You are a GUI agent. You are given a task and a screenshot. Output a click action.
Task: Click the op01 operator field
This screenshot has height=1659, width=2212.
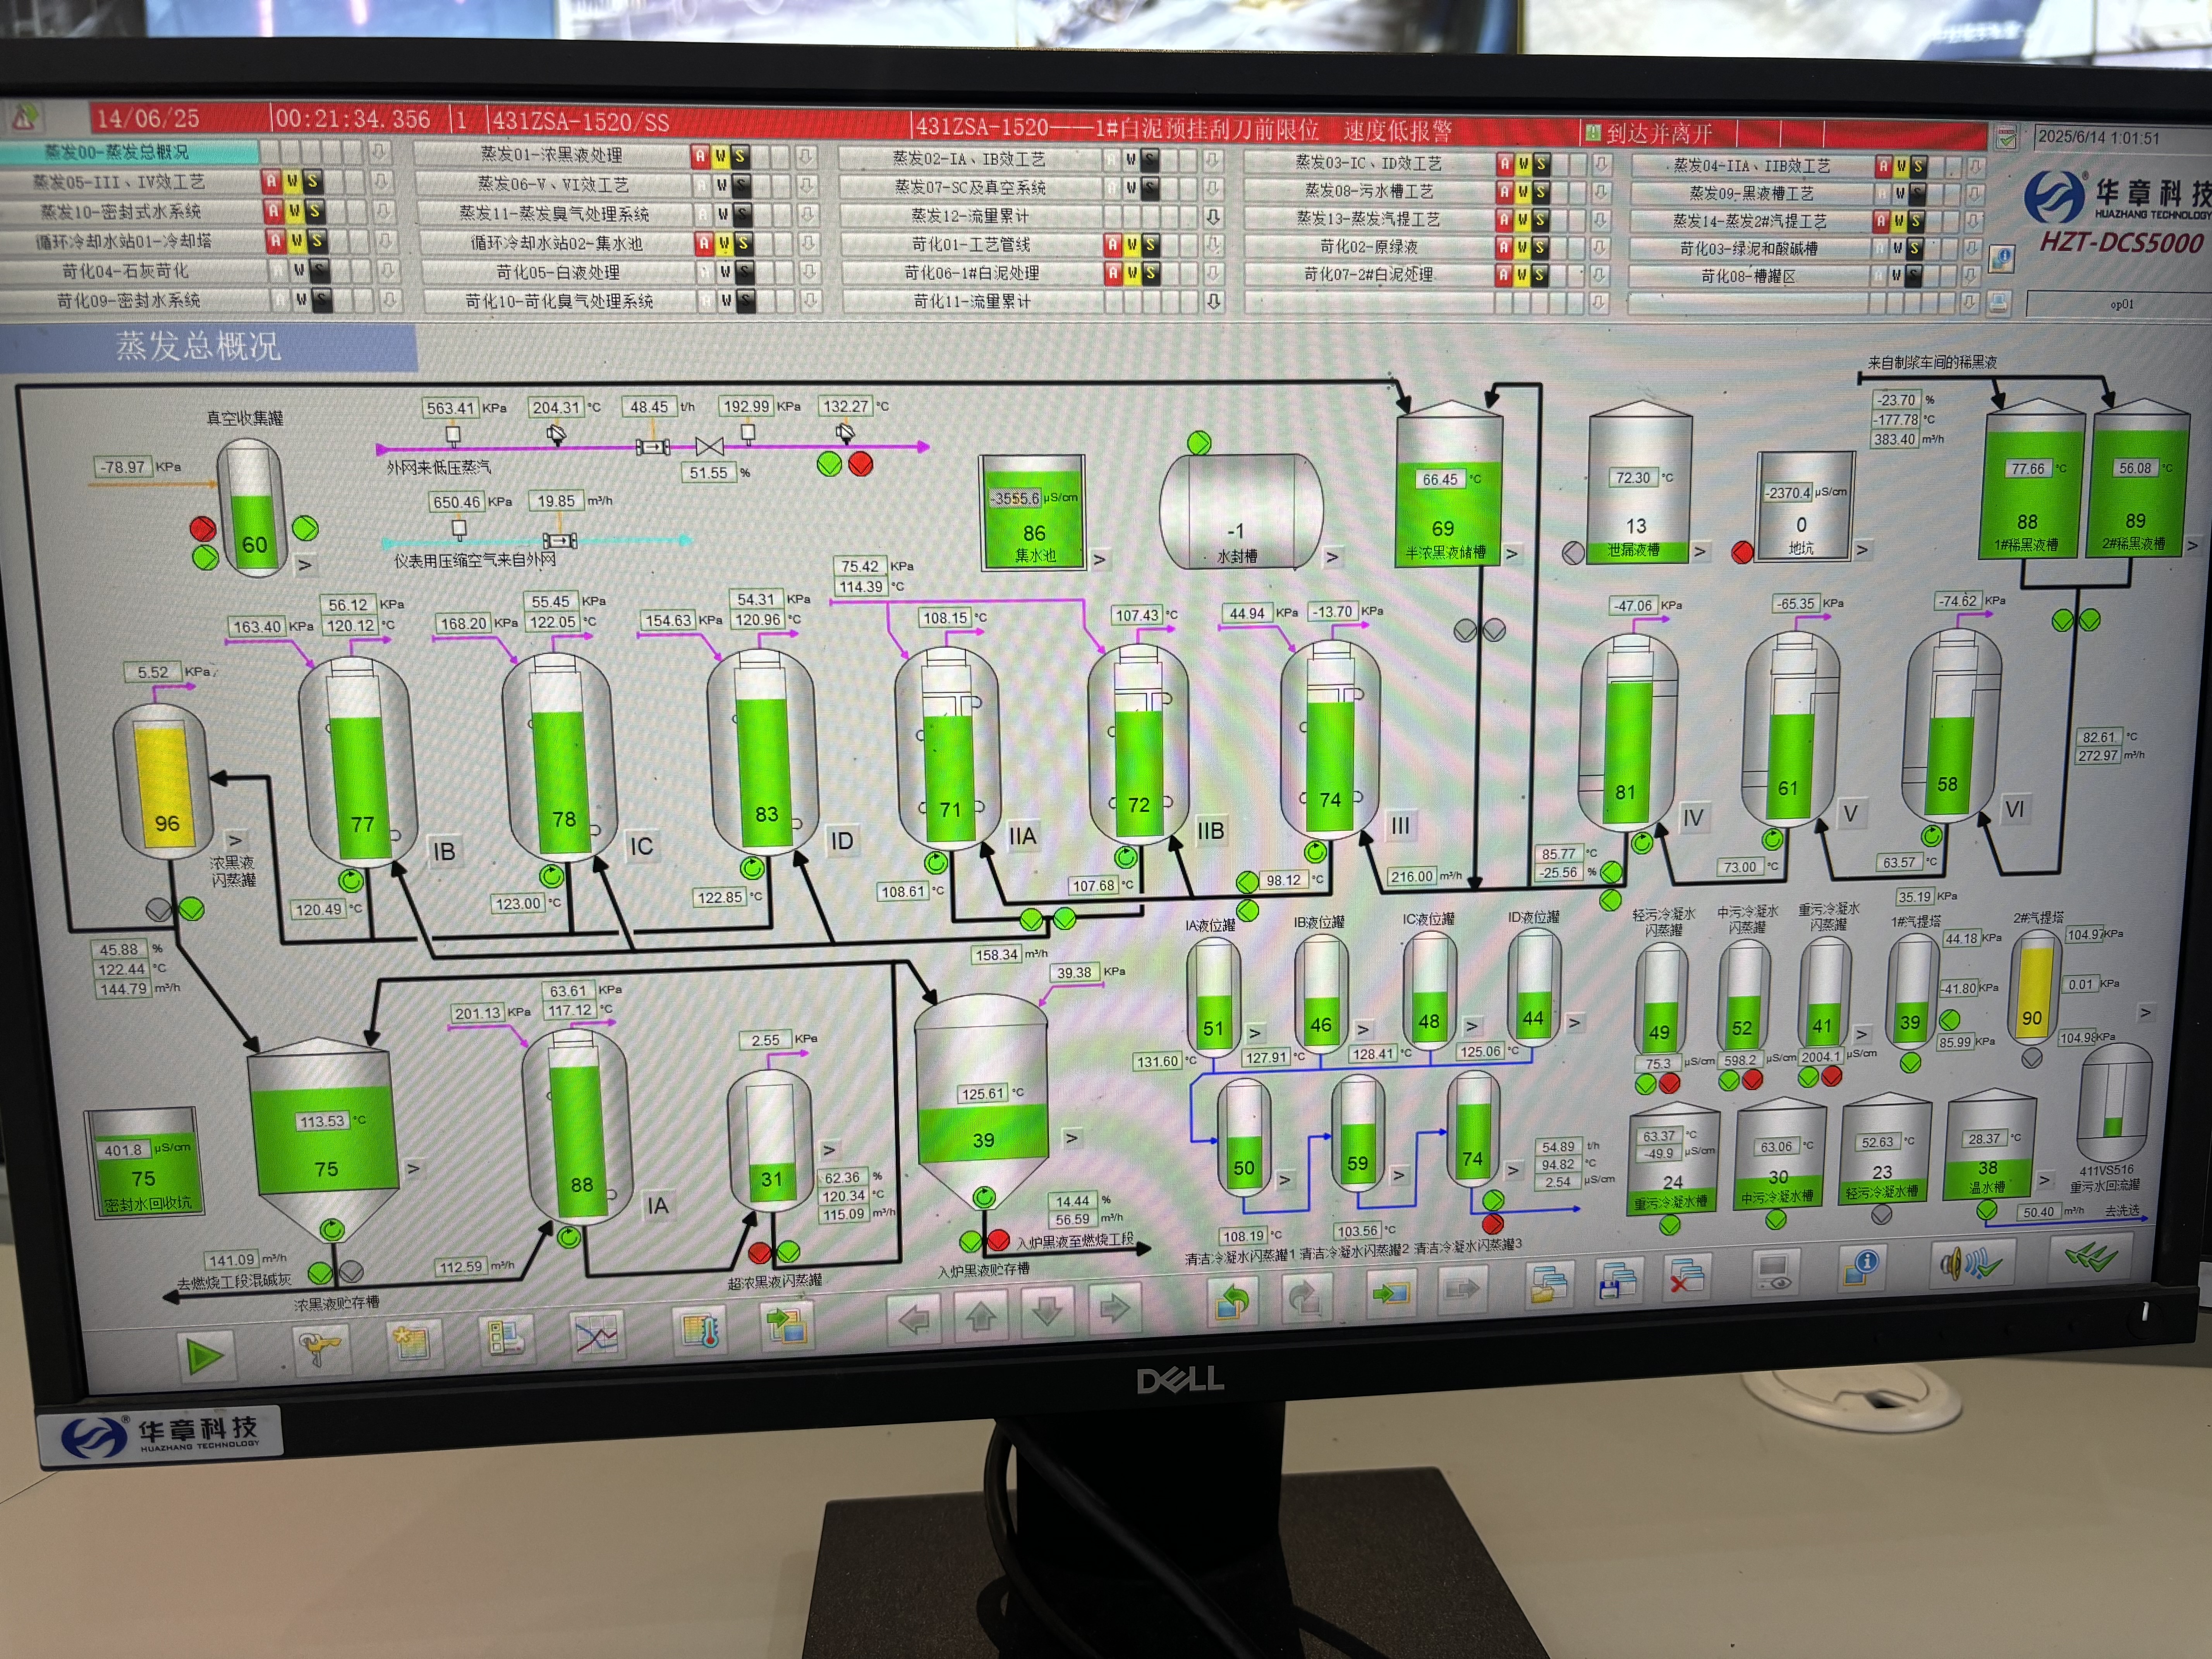pyautogui.click(x=2119, y=304)
